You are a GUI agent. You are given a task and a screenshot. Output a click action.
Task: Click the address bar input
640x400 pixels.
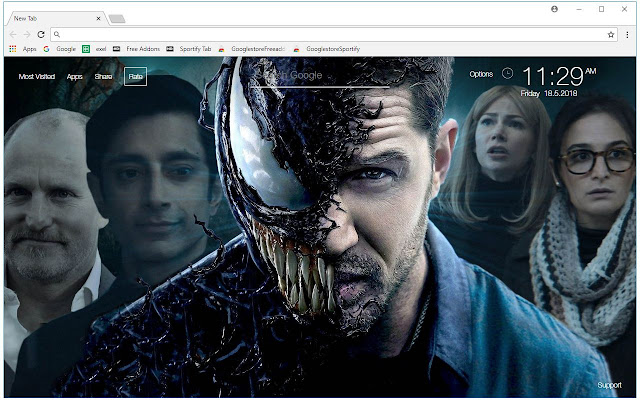(x=333, y=35)
